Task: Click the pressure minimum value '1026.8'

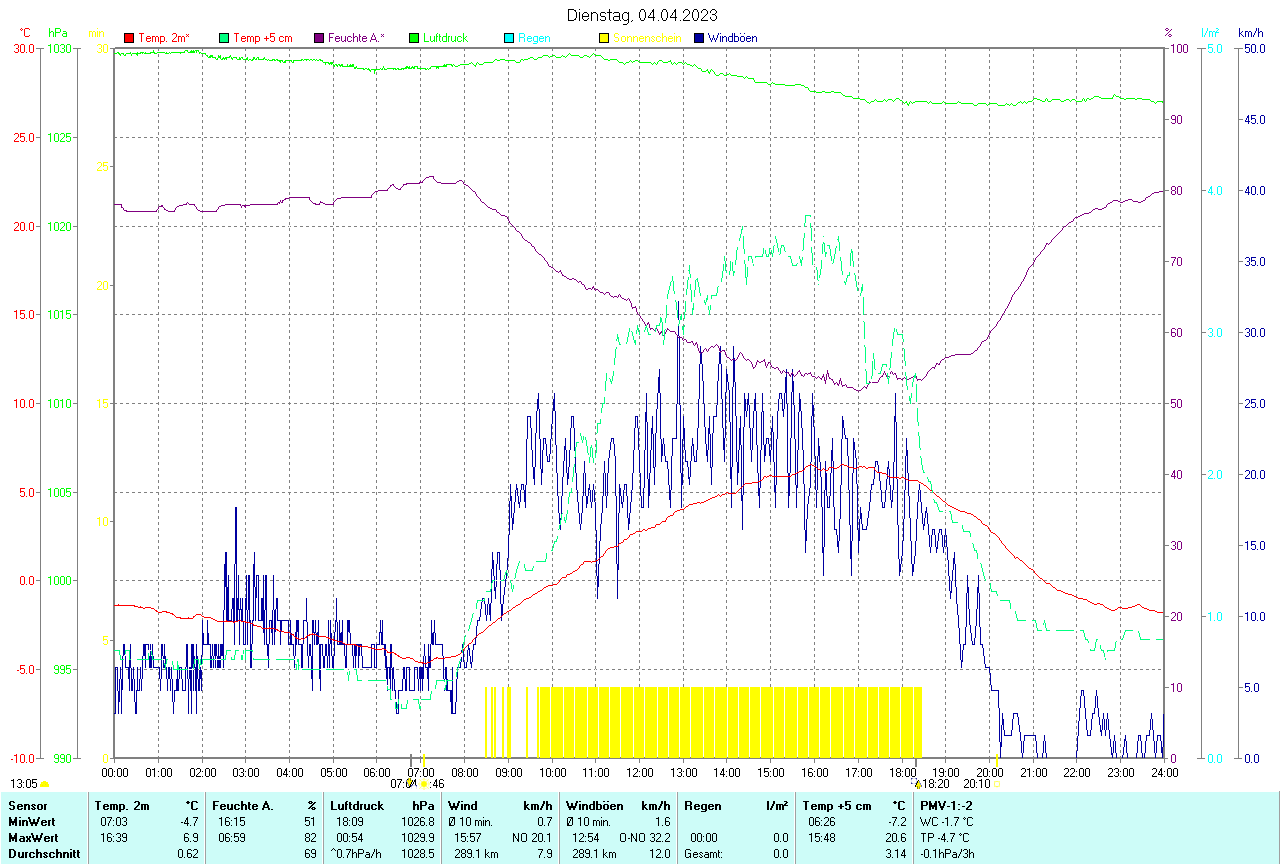Action: [x=418, y=822]
